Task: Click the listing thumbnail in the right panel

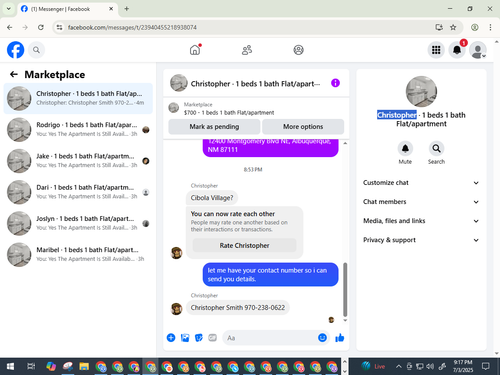Action: pos(421,91)
